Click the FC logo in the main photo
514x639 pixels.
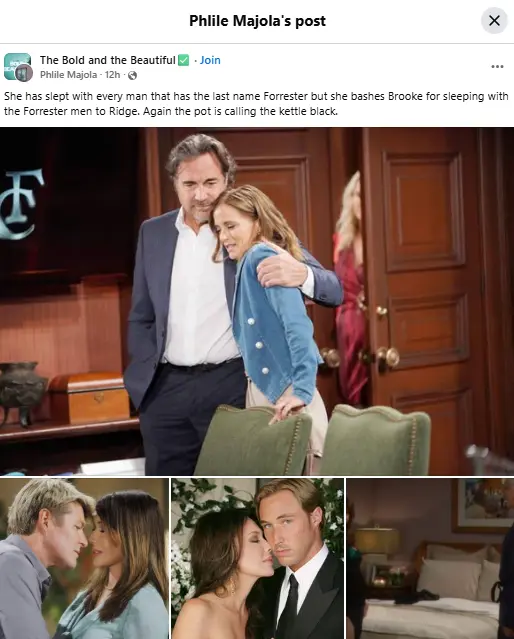[x=21, y=203]
